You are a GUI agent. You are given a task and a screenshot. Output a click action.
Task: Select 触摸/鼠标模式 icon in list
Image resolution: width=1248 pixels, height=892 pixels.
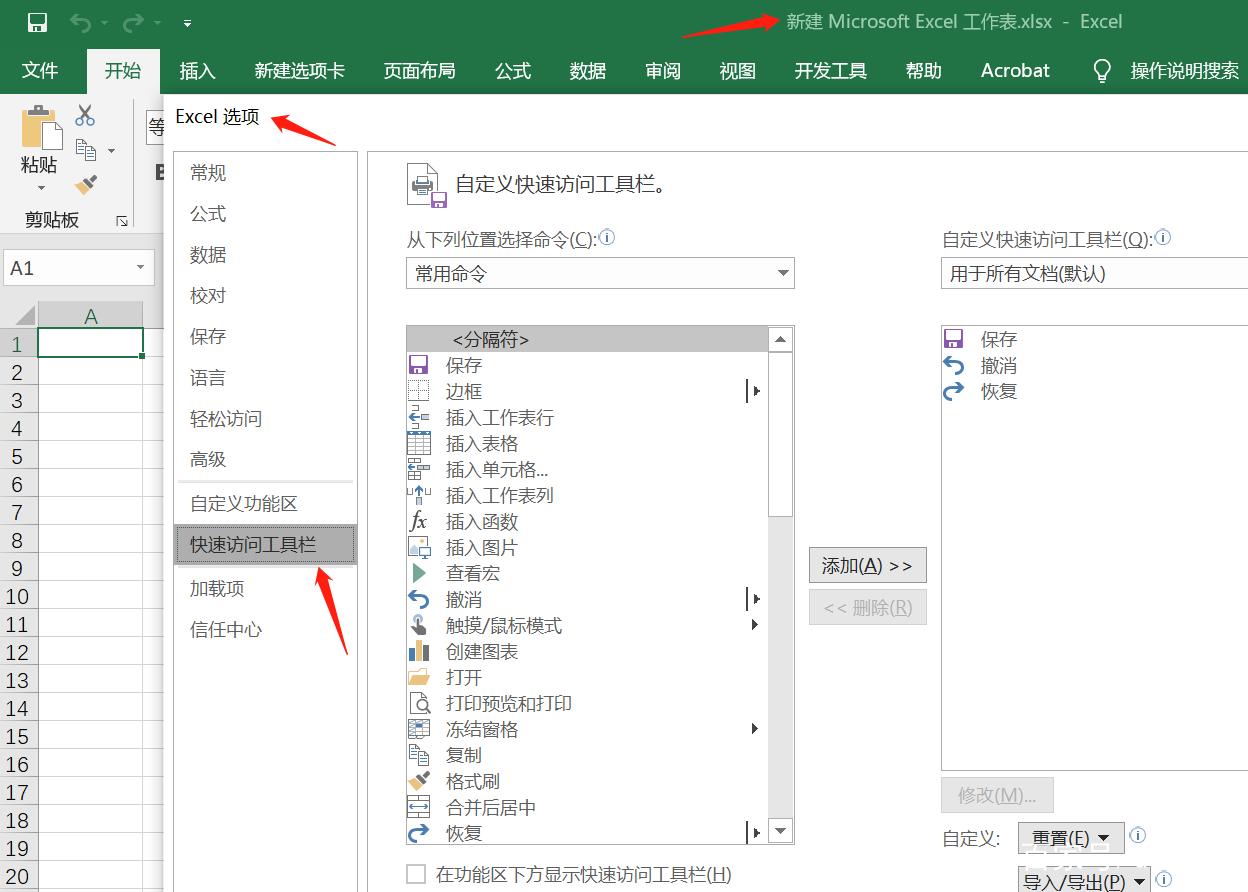pos(419,626)
